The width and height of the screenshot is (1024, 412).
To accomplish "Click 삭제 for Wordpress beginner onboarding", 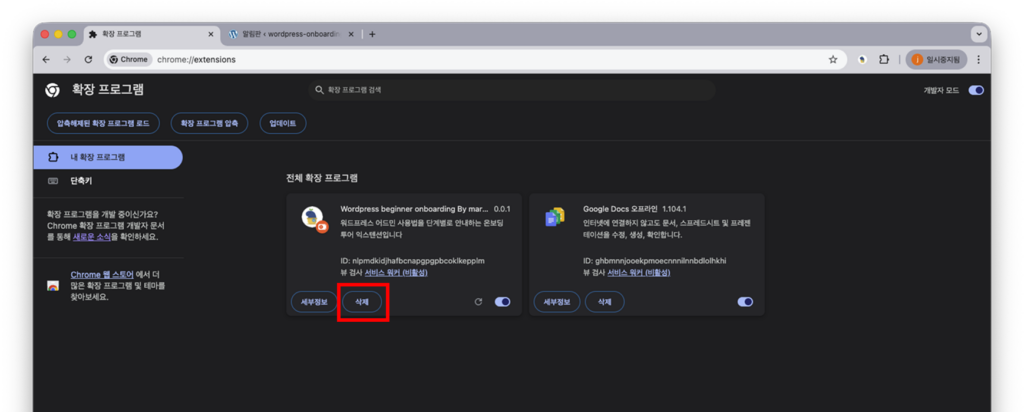I will [362, 301].
